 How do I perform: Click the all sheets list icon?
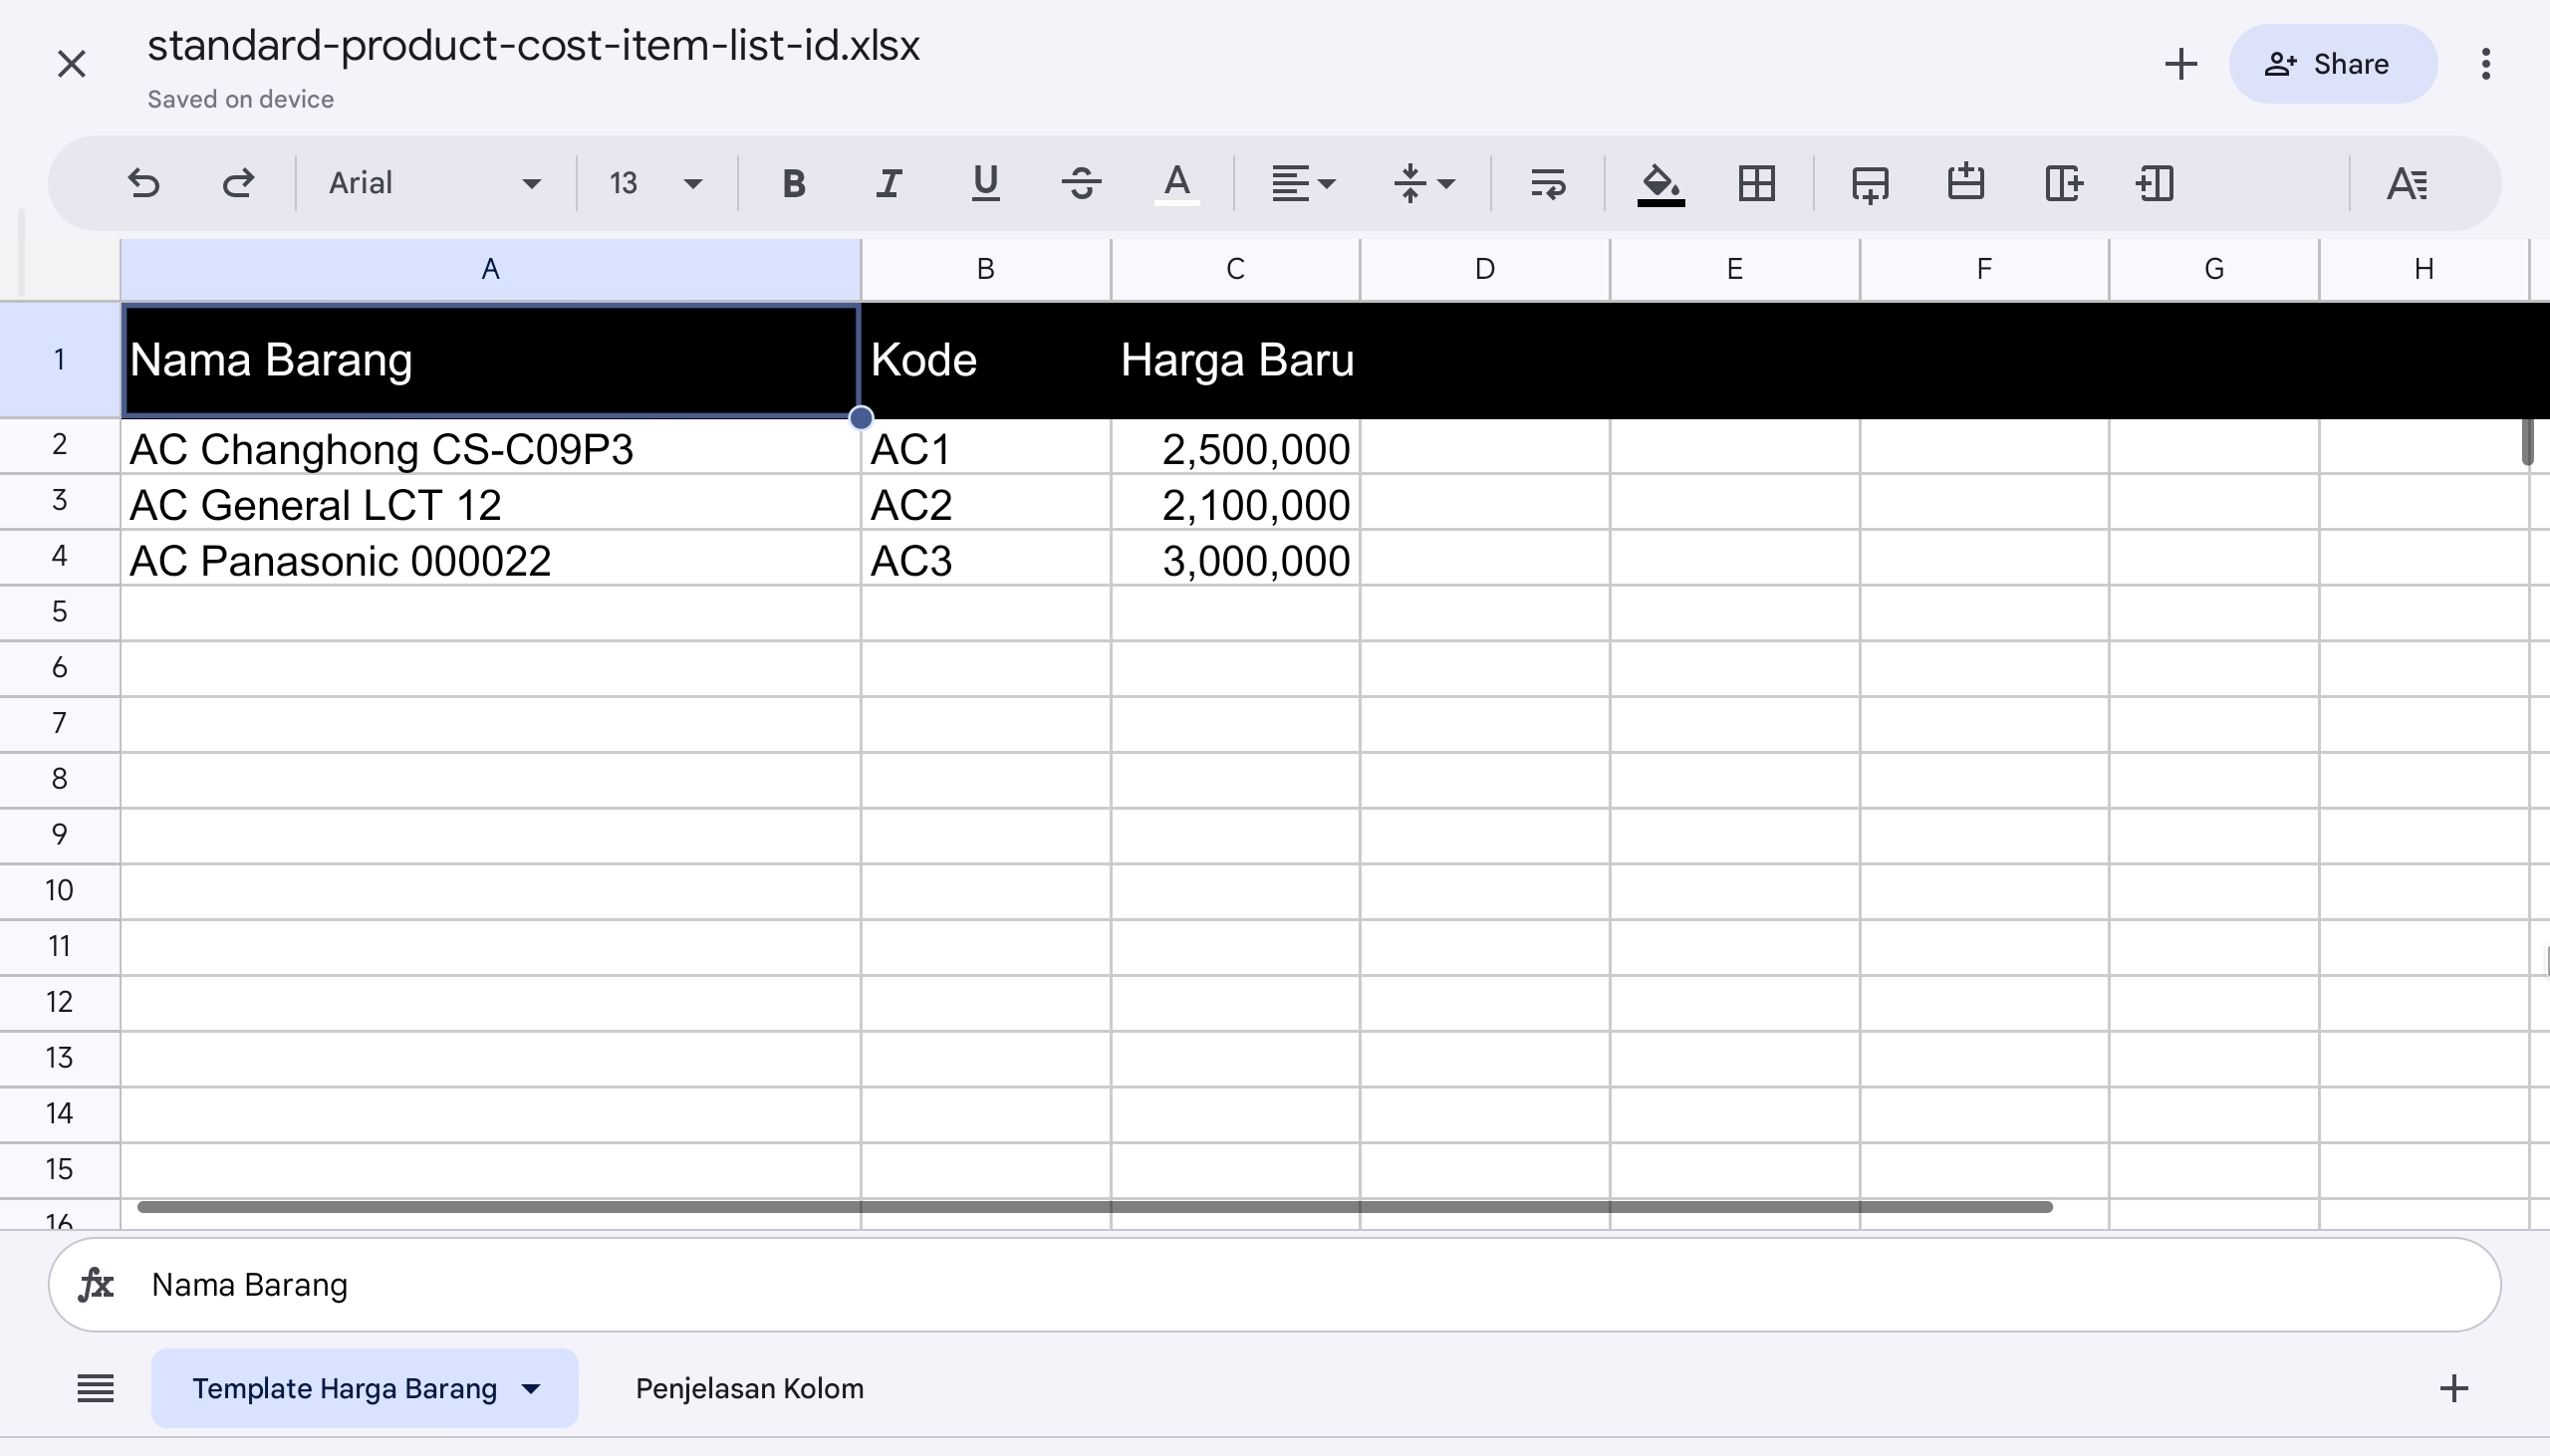coord(95,1388)
